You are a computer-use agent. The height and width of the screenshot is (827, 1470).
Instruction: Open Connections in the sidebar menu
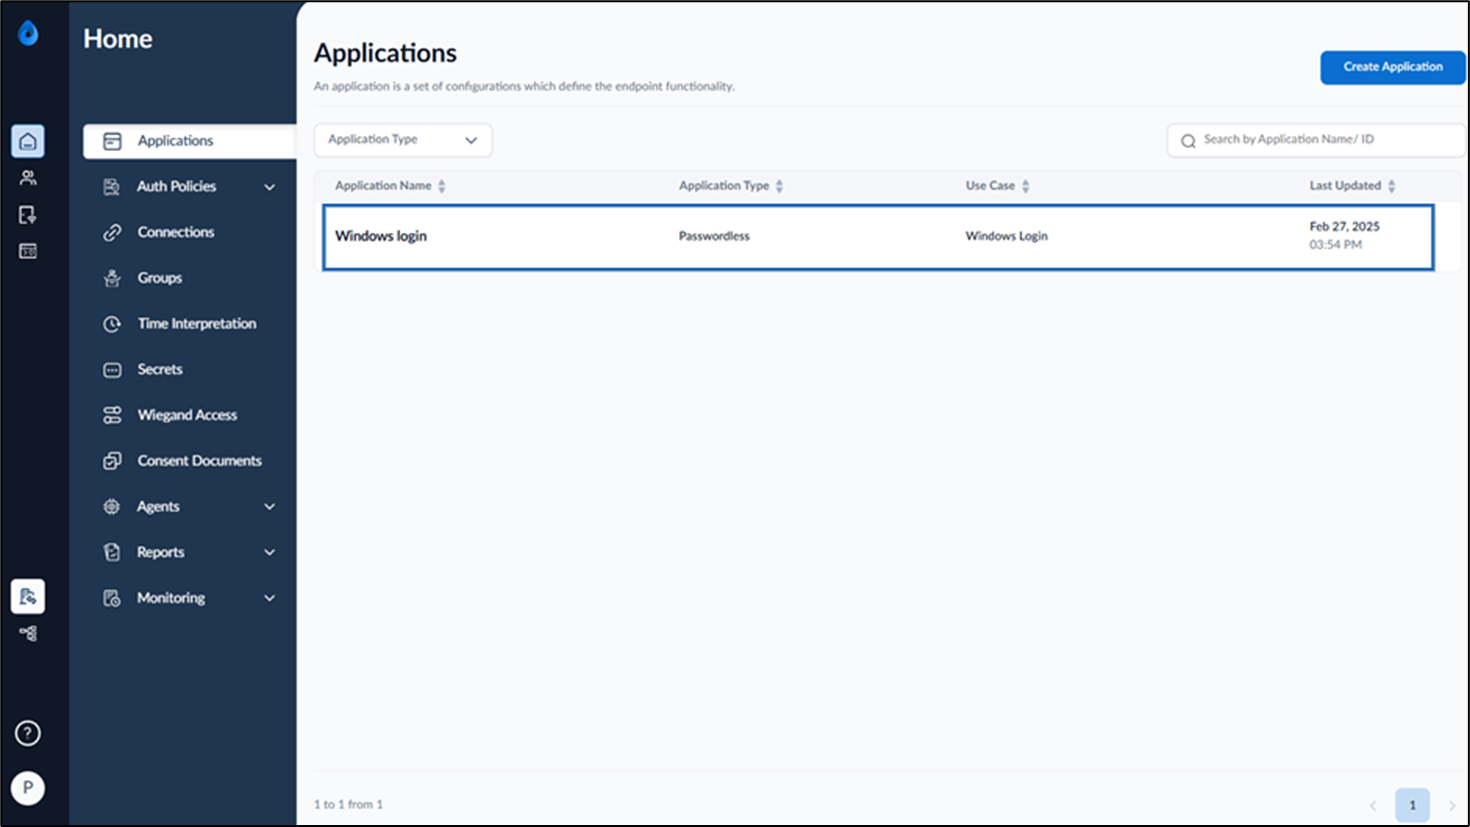point(176,232)
